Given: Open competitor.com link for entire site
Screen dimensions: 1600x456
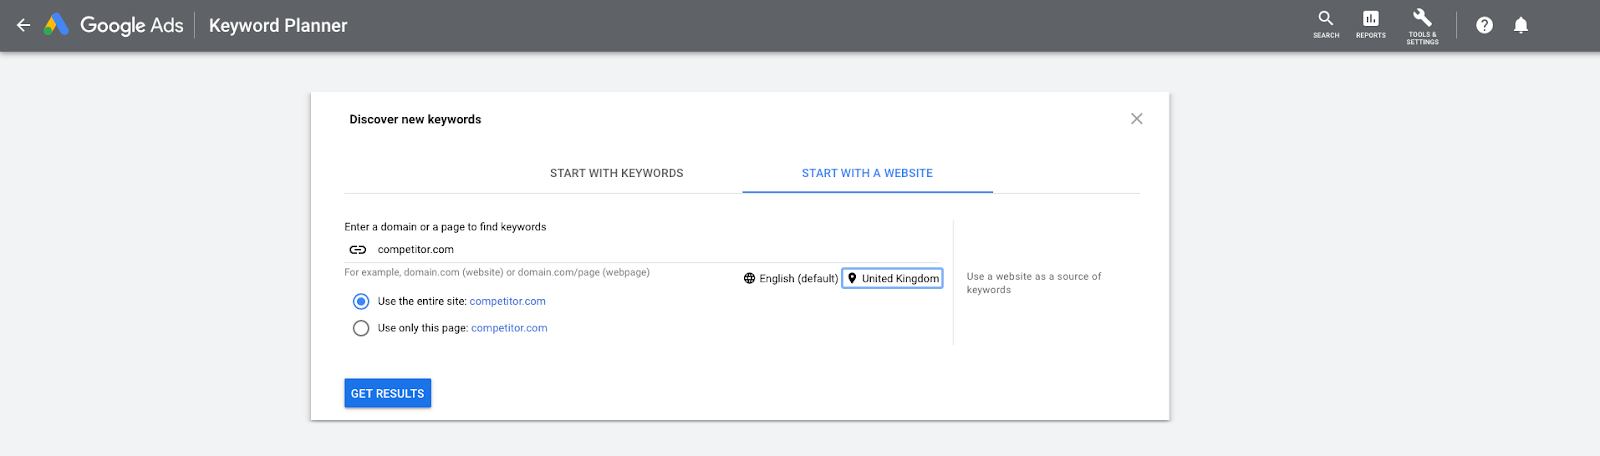Looking at the screenshot, I should [x=508, y=301].
